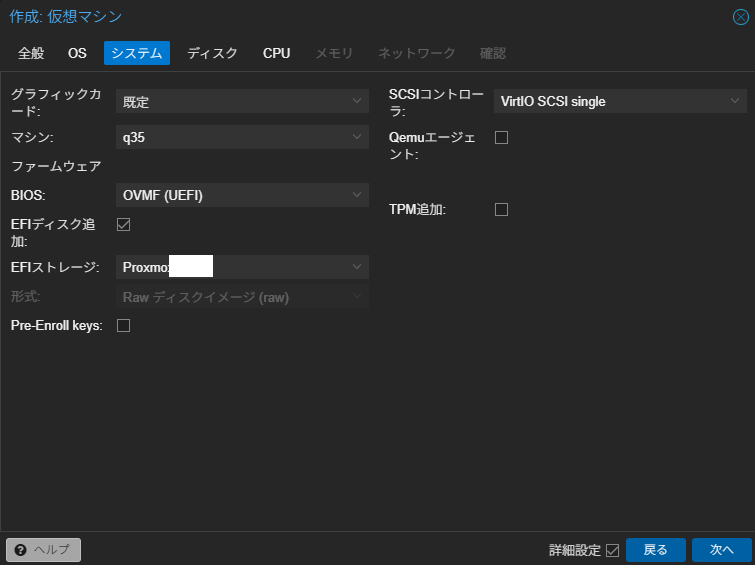
Task: Click the dialog title 作成: 仮想マシン
Action: (x=65, y=16)
